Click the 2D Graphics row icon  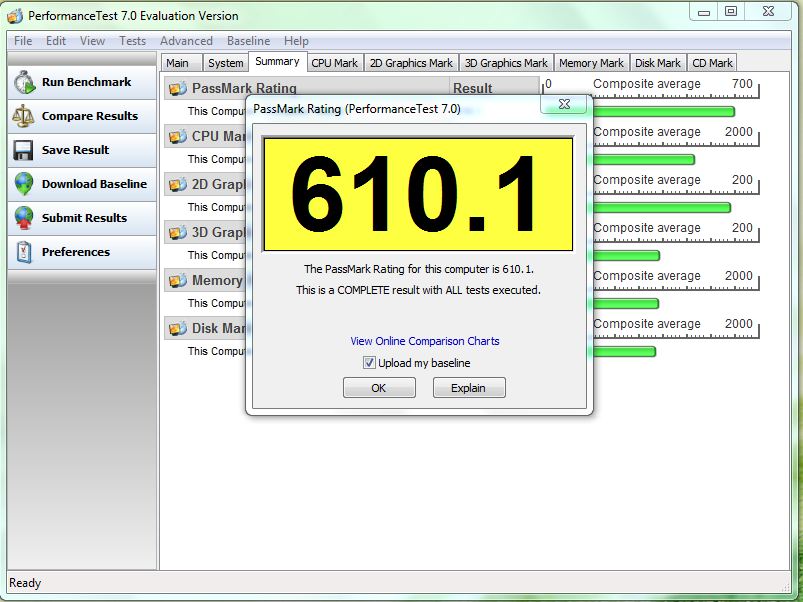(x=177, y=184)
